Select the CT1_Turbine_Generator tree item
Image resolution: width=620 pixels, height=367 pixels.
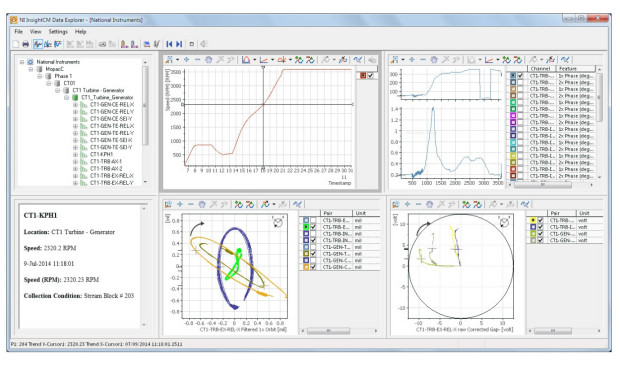(107, 97)
